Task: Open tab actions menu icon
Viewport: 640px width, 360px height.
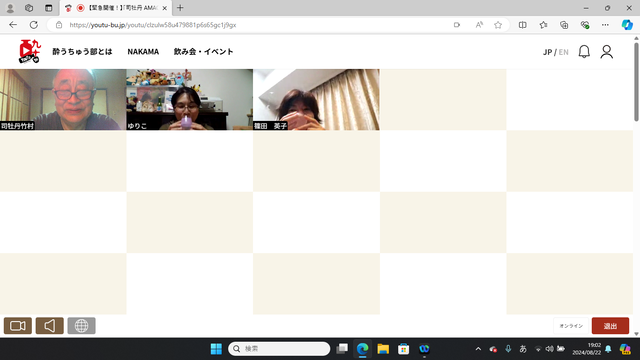Action: point(49,8)
